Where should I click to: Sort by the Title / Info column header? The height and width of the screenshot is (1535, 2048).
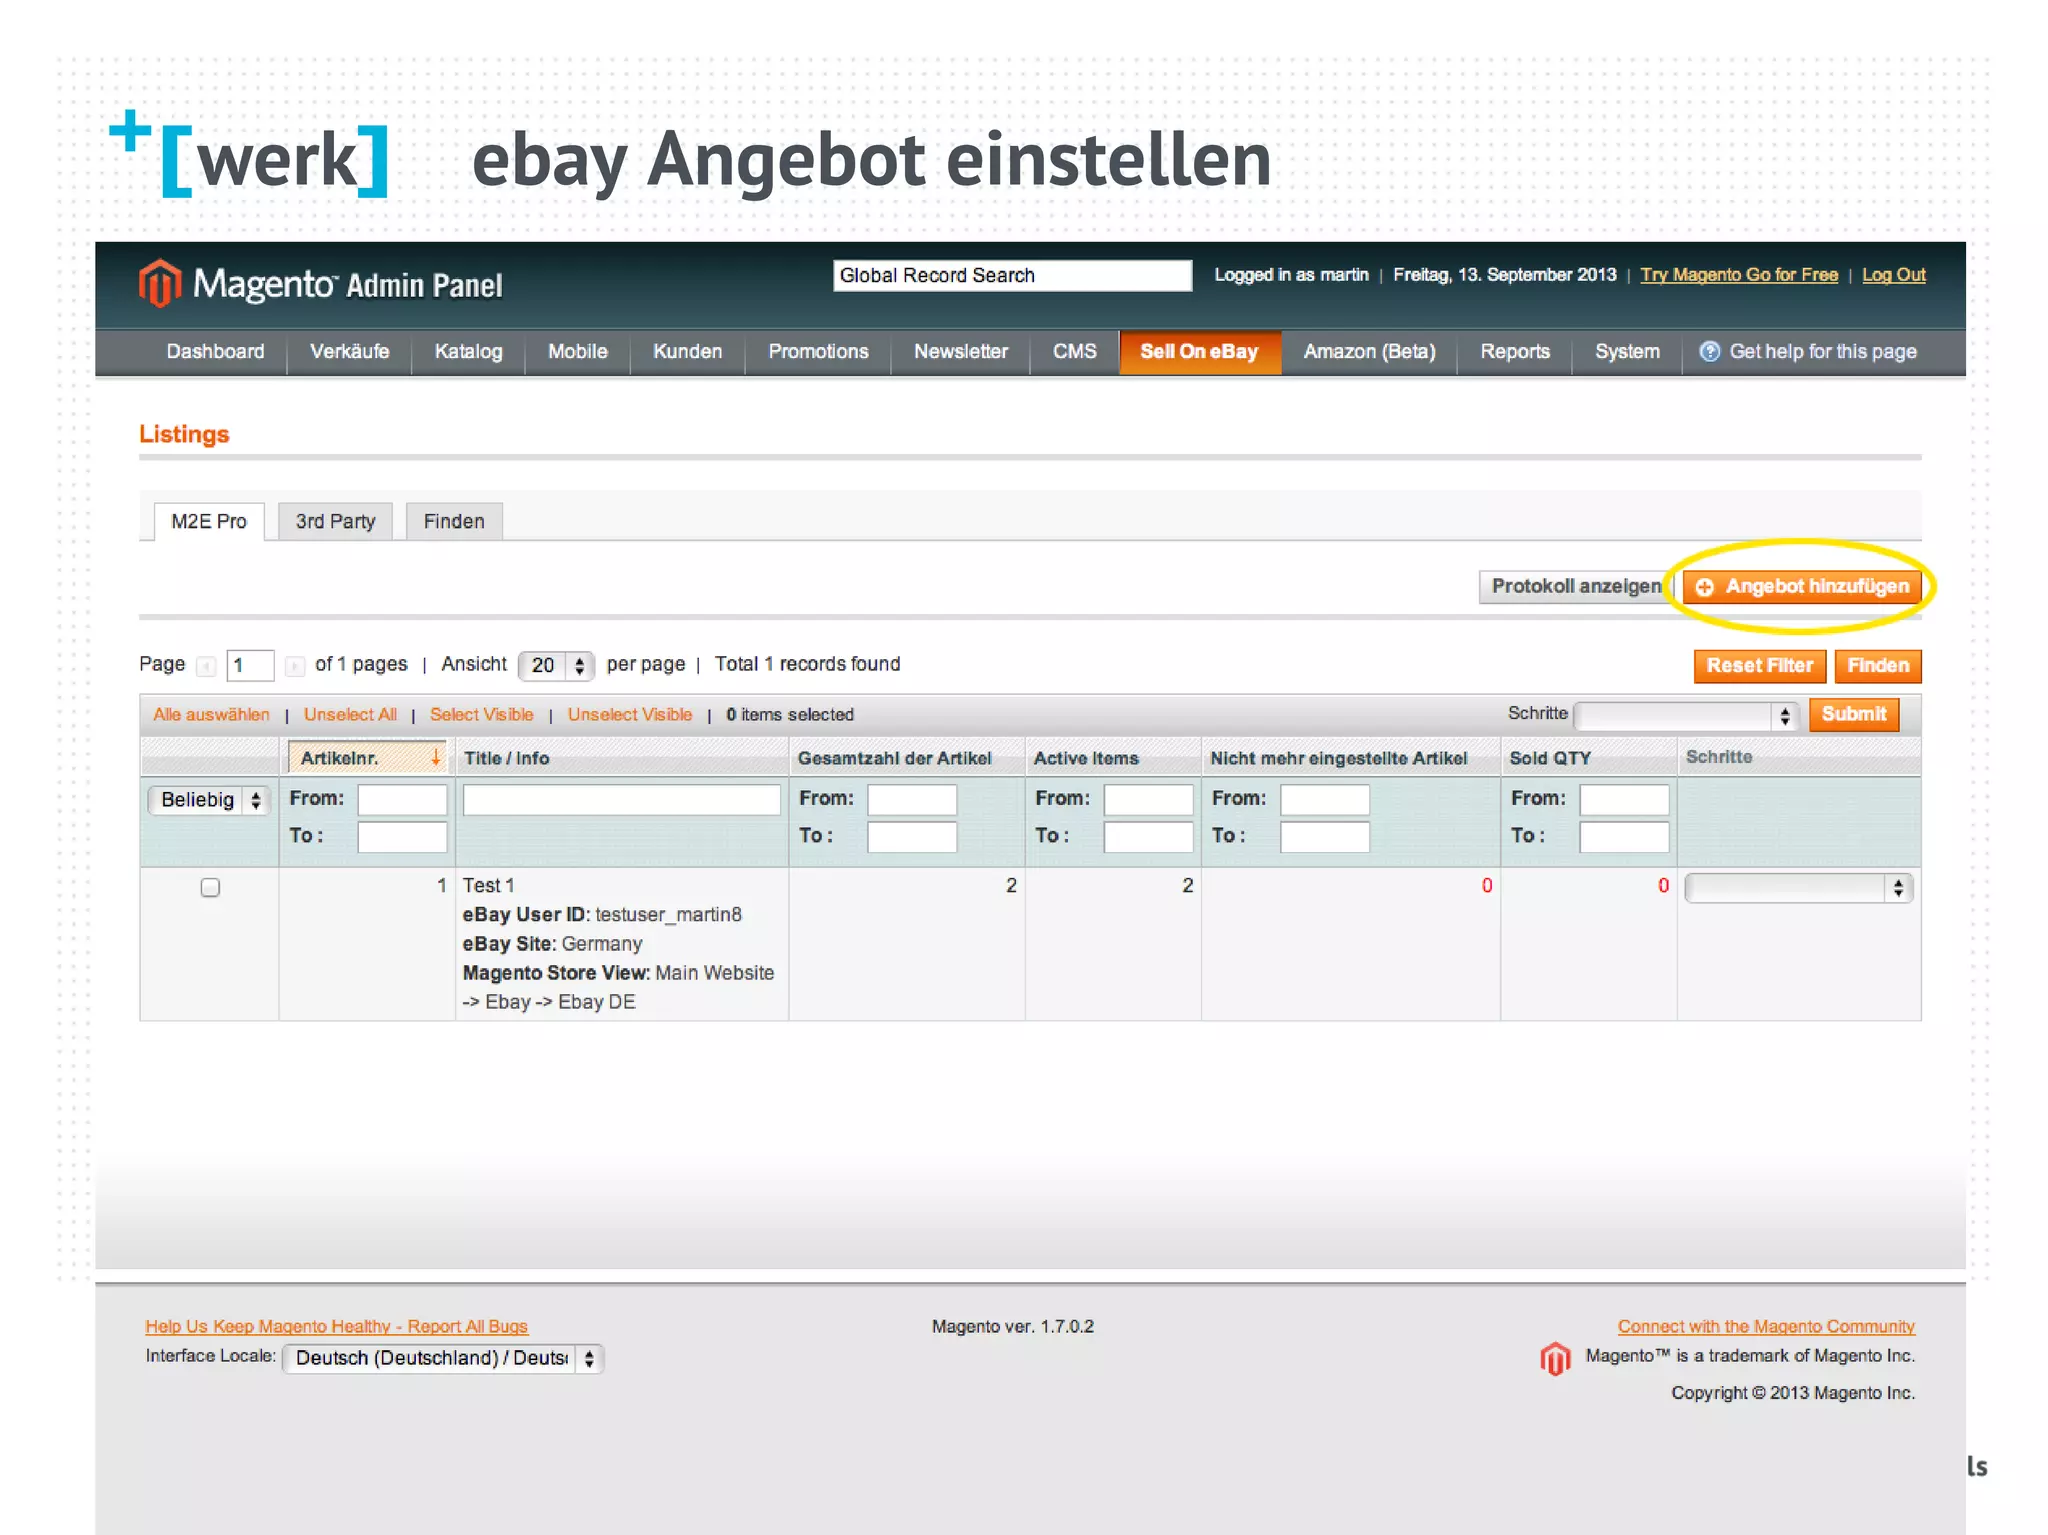pyautogui.click(x=506, y=758)
